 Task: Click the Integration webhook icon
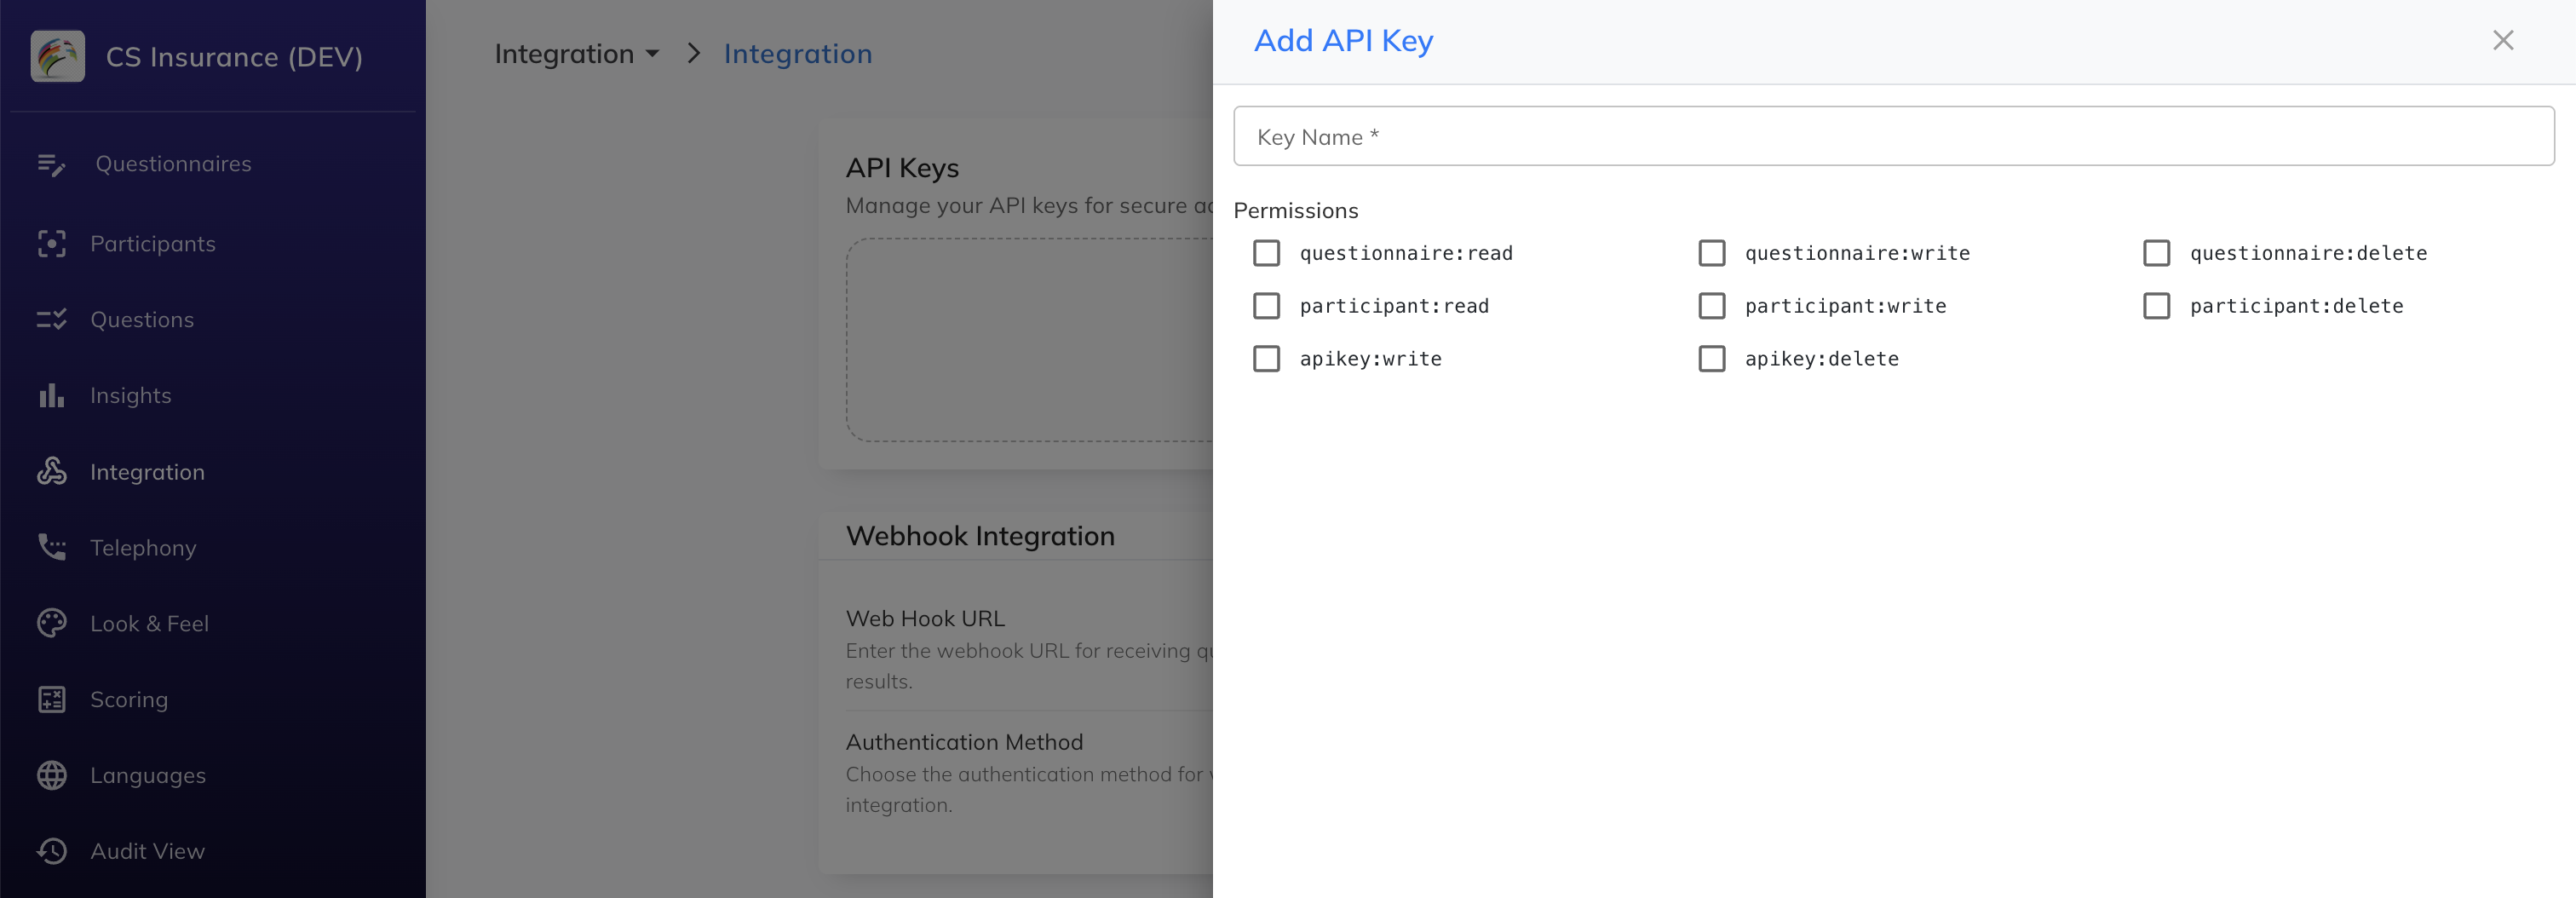[x=51, y=472]
